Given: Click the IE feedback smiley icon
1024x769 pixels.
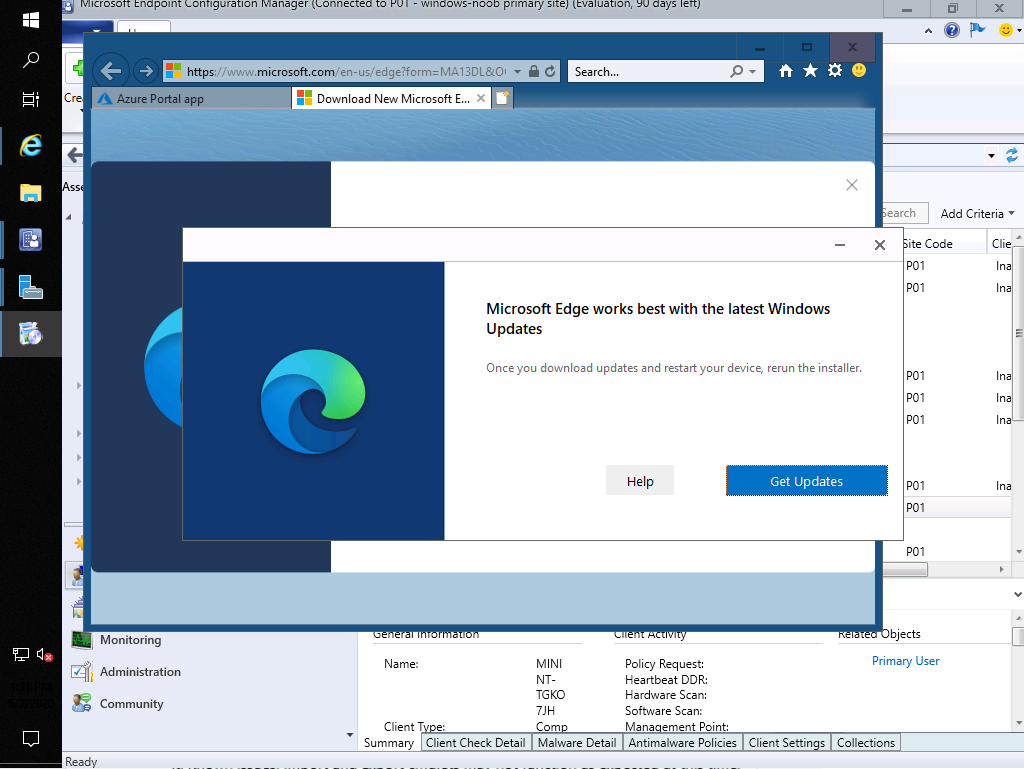Looking at the screenshot, I should (859, 71).
